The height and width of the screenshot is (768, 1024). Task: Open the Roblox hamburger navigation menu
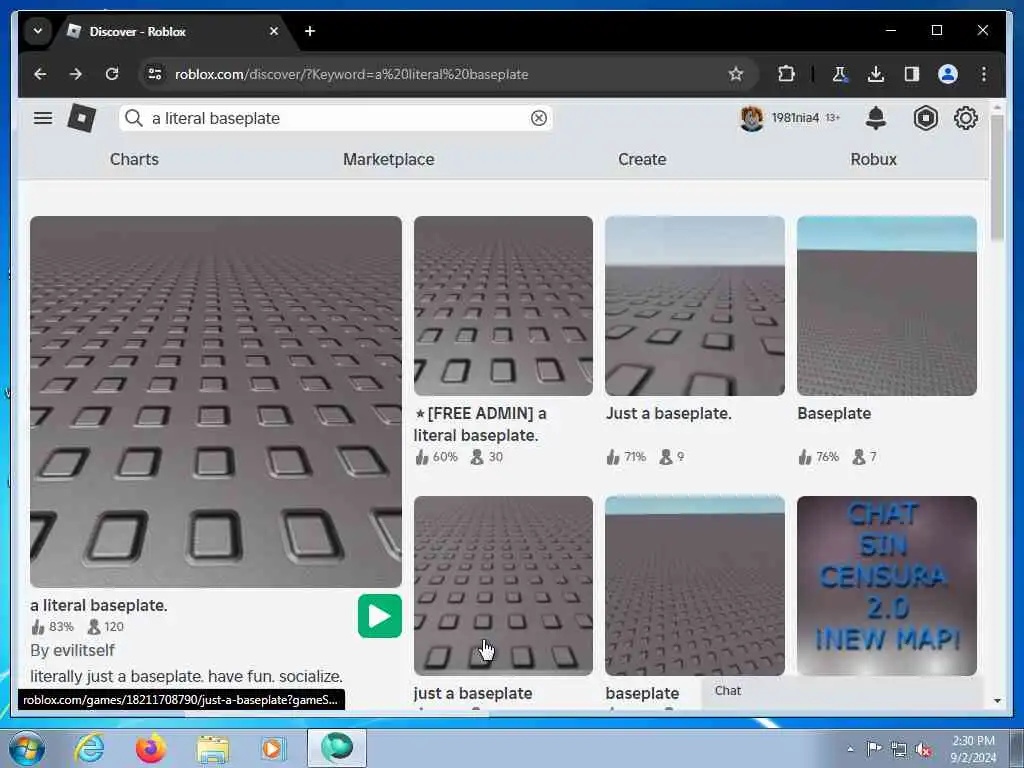pos(43,118)
